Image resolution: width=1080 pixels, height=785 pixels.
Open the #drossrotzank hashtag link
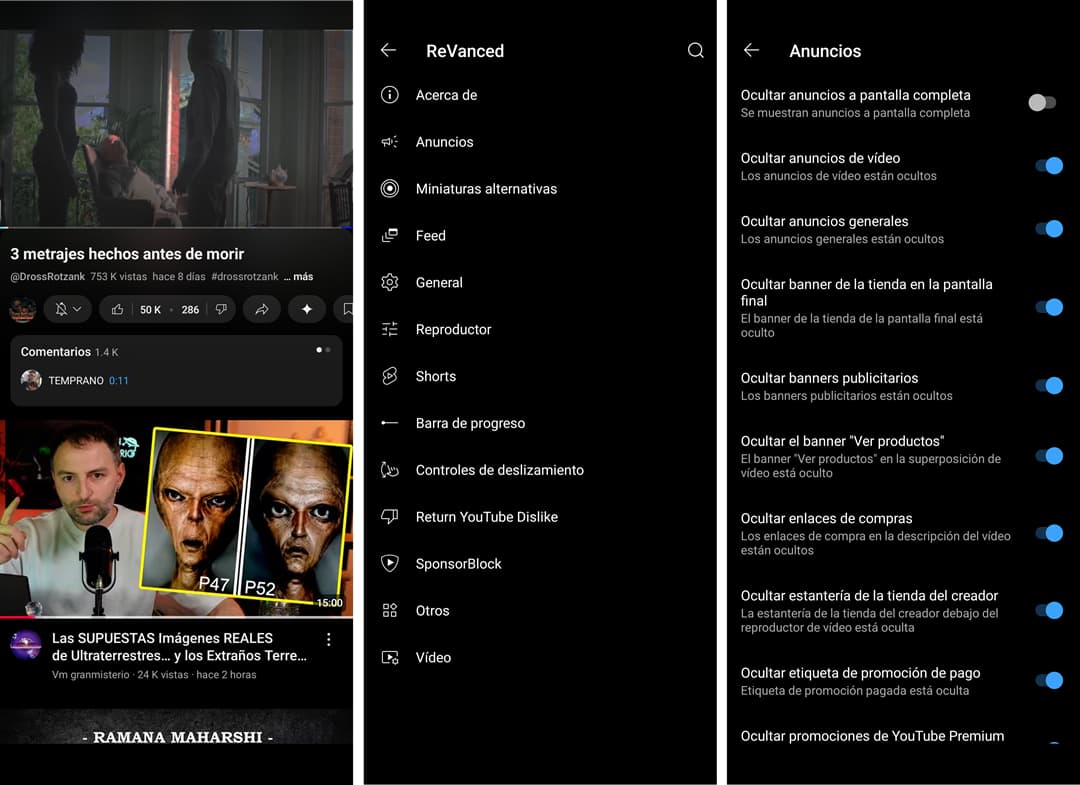coord(245,276)
